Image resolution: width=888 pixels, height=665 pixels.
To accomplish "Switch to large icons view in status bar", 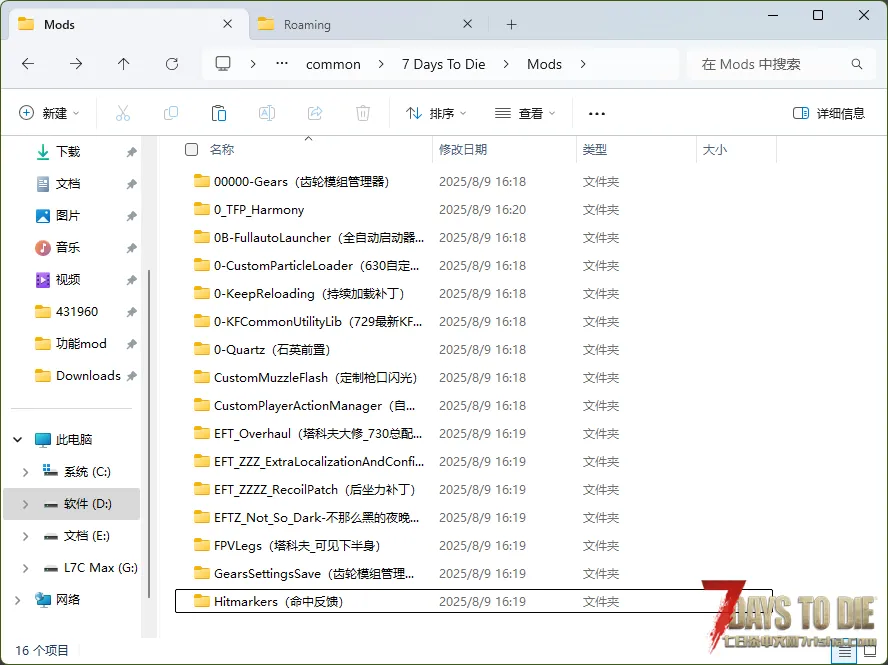I will tap(870, 651).
